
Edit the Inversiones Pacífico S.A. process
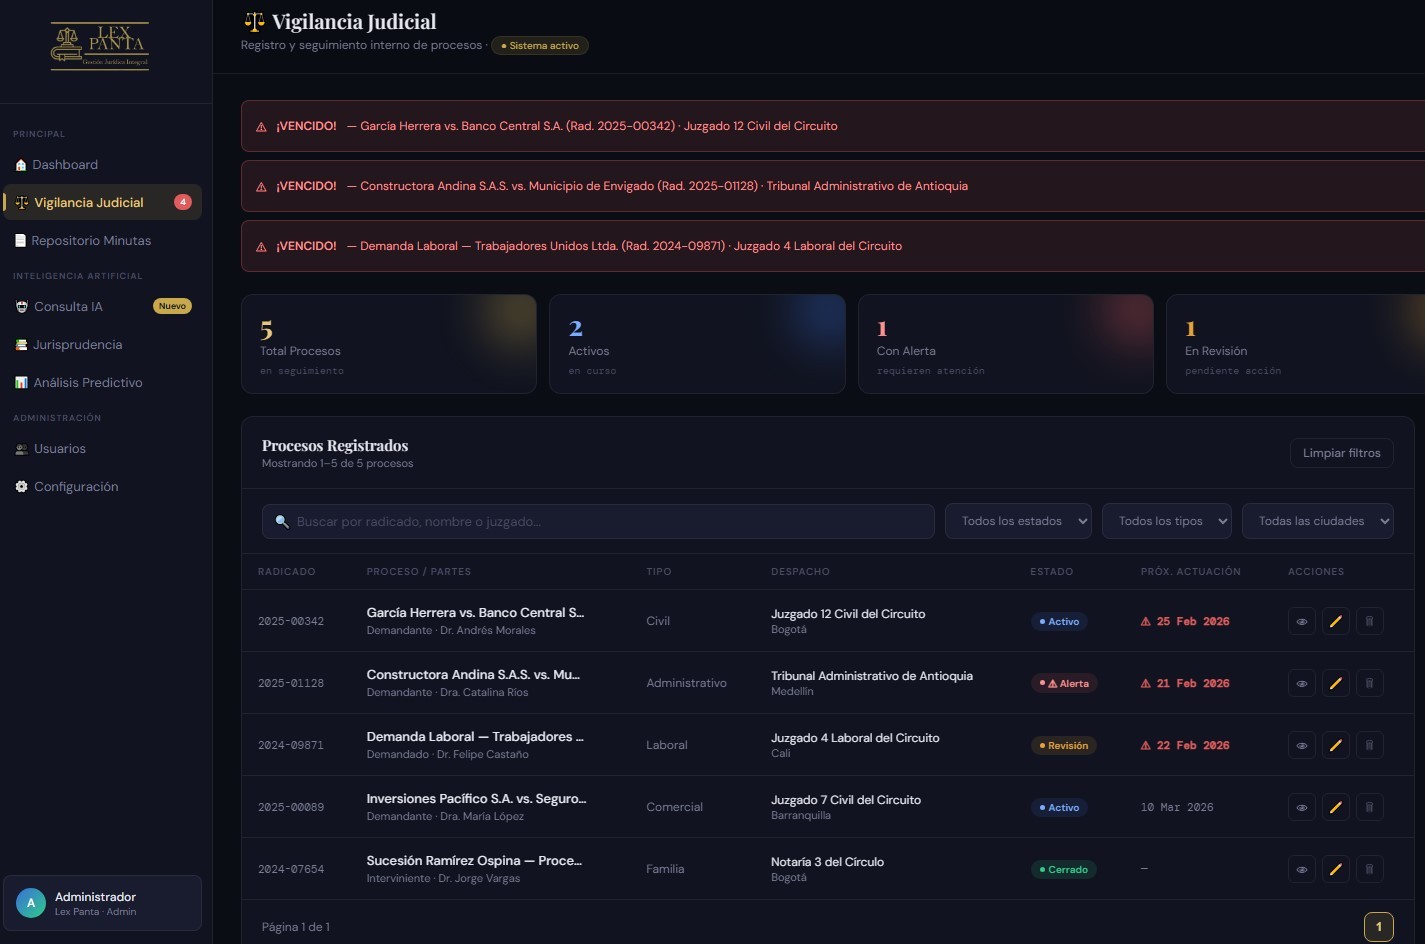[1335, 807]
